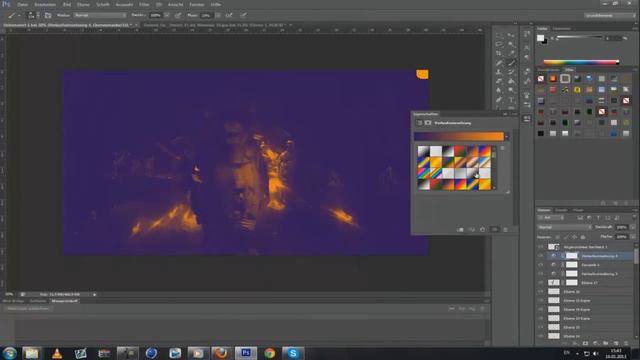Switch to the Kanäle tab

(x=561, y=210)
